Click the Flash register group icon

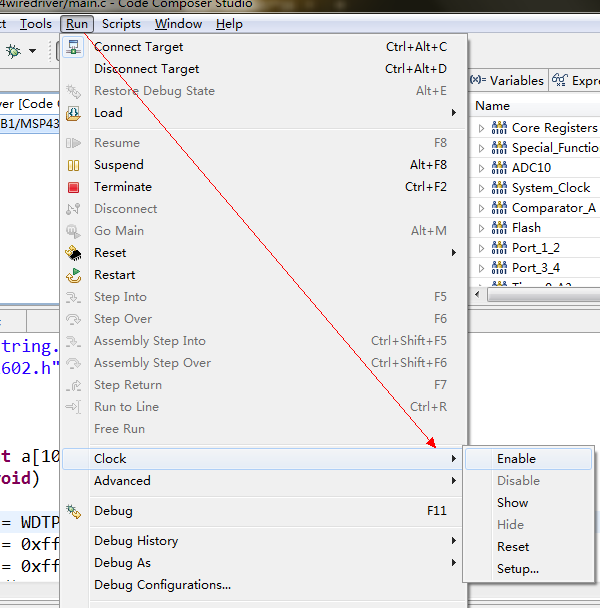[x=499, y=228]
